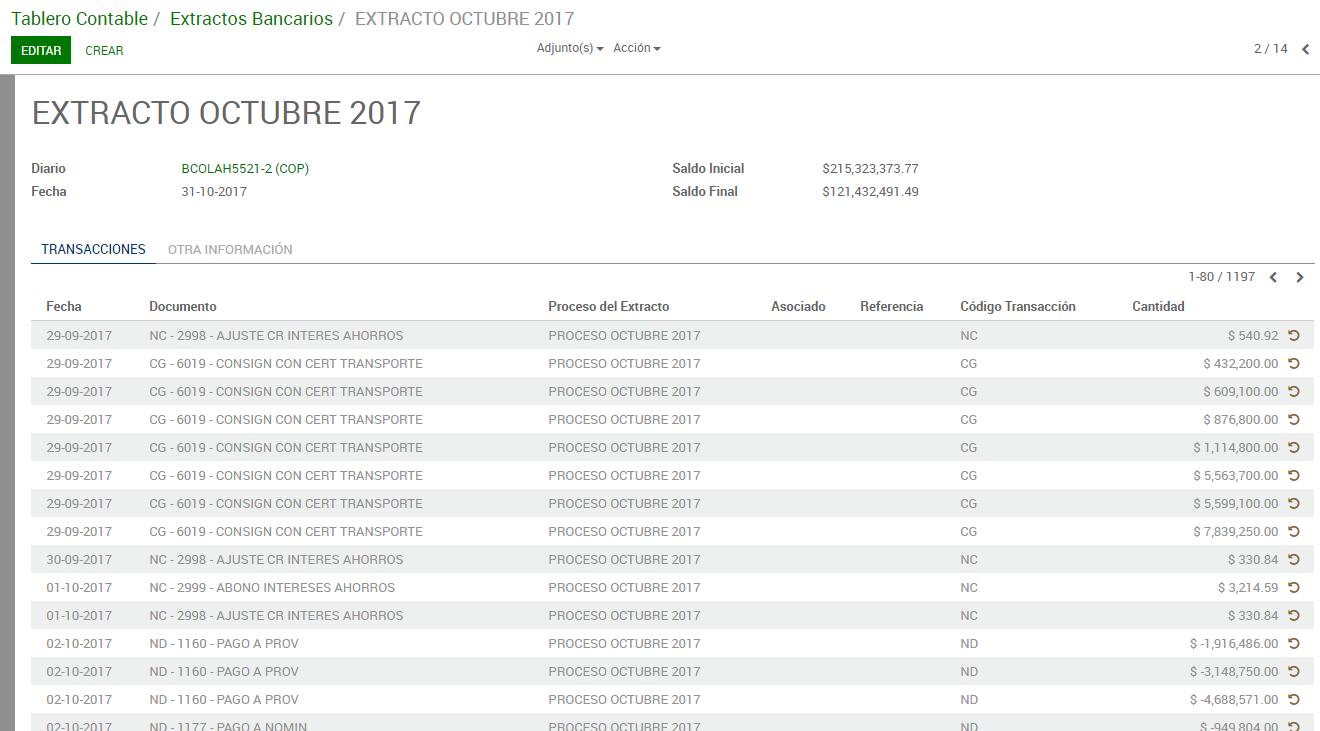The width and height of the screenshot is (1320, 731).
Task: Open the BCOLAH5521-2 (COP) journal link
Action: coord(245,169)
